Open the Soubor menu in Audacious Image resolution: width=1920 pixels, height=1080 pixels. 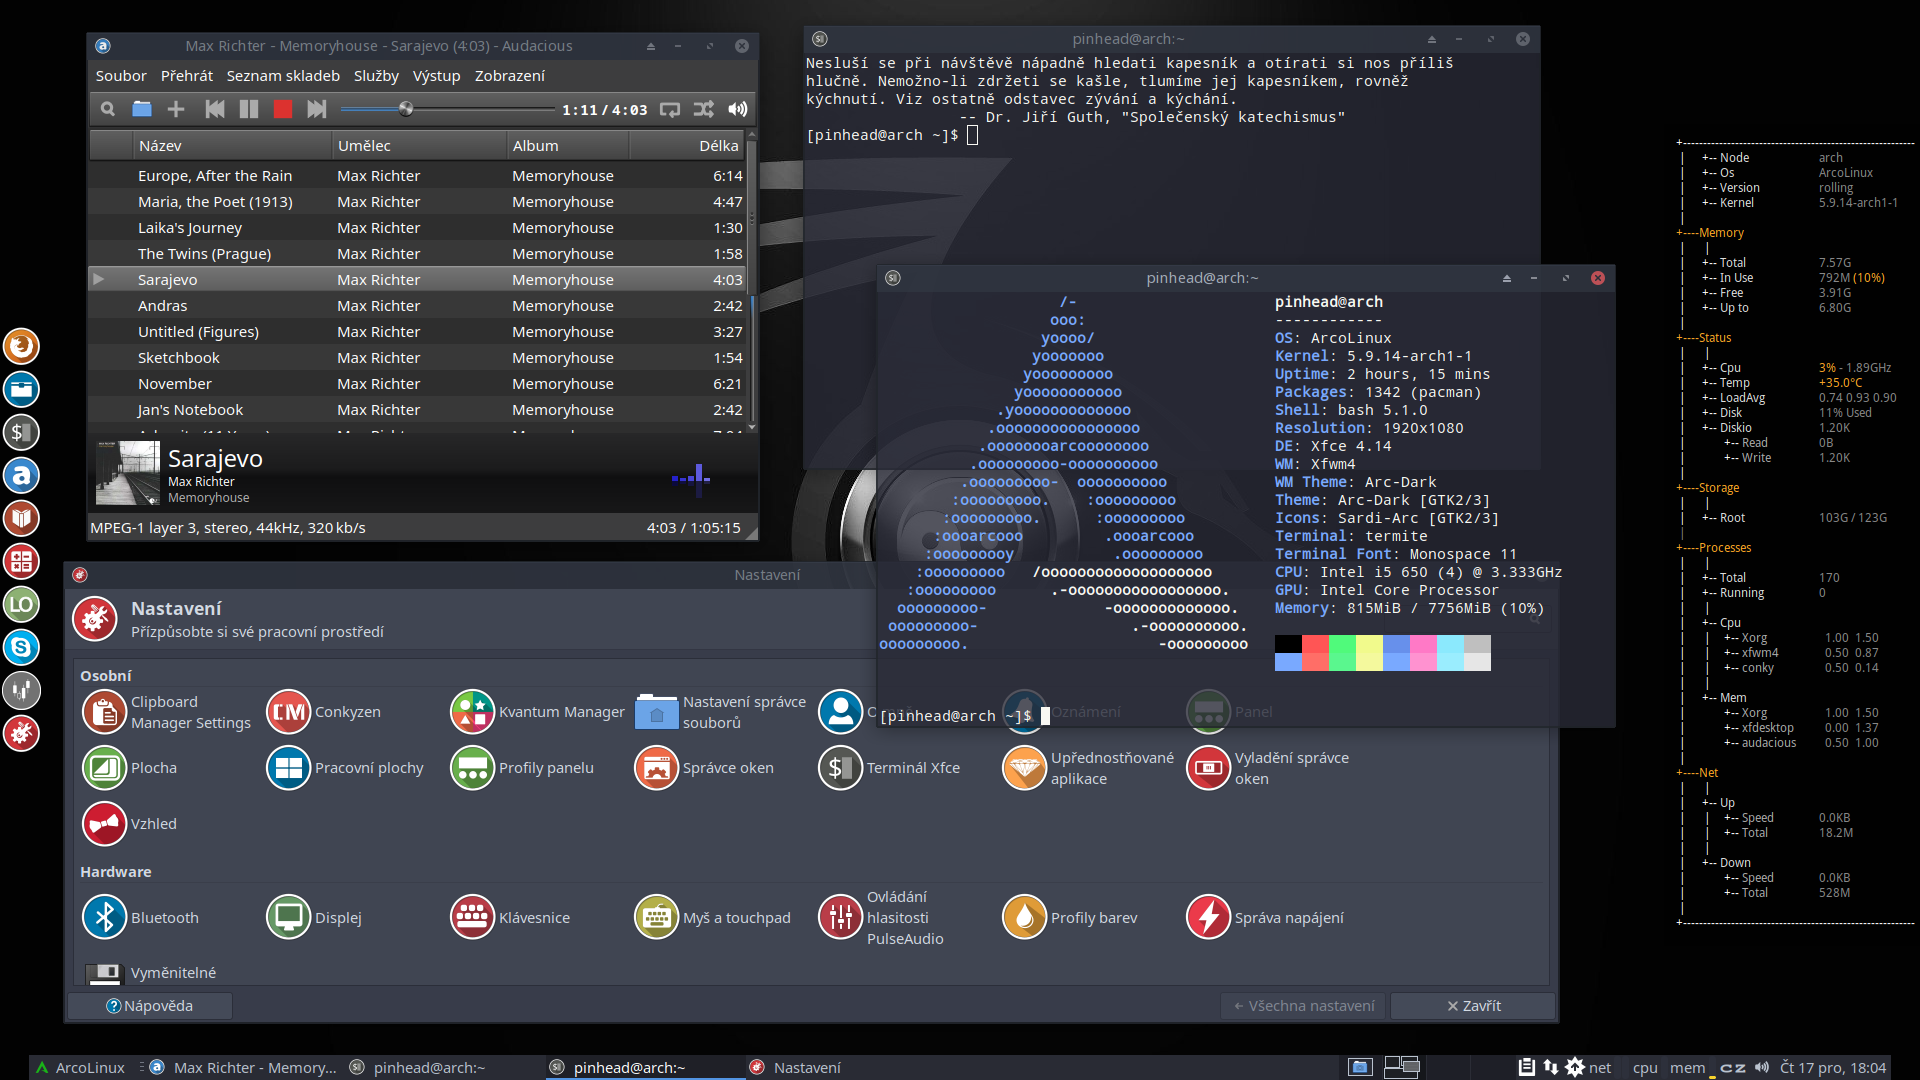[x=121, y=76]
